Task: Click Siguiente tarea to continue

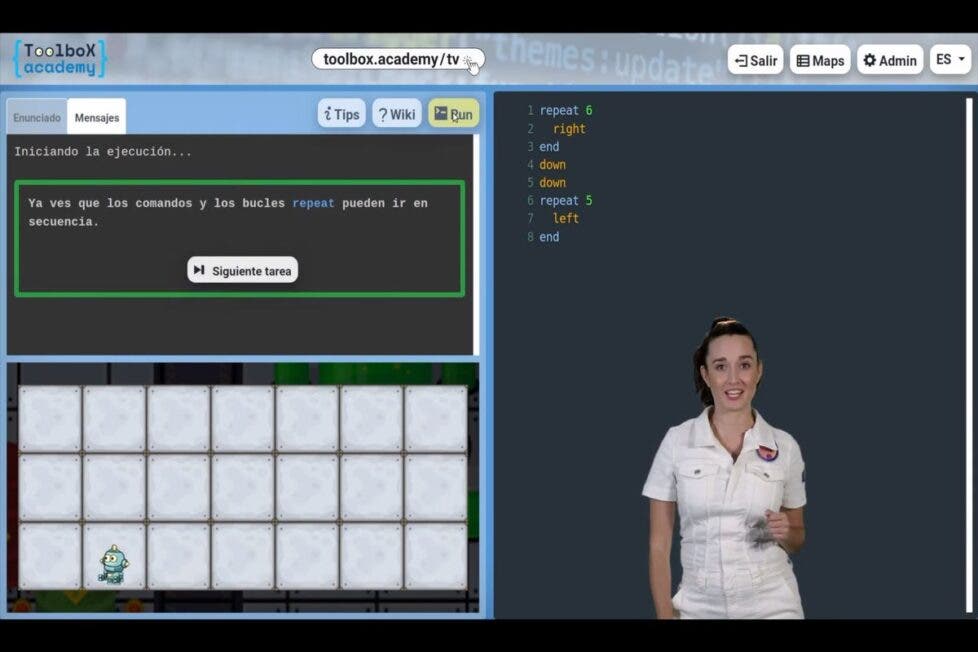Action: pyautogui.click(x=242, y=270)
